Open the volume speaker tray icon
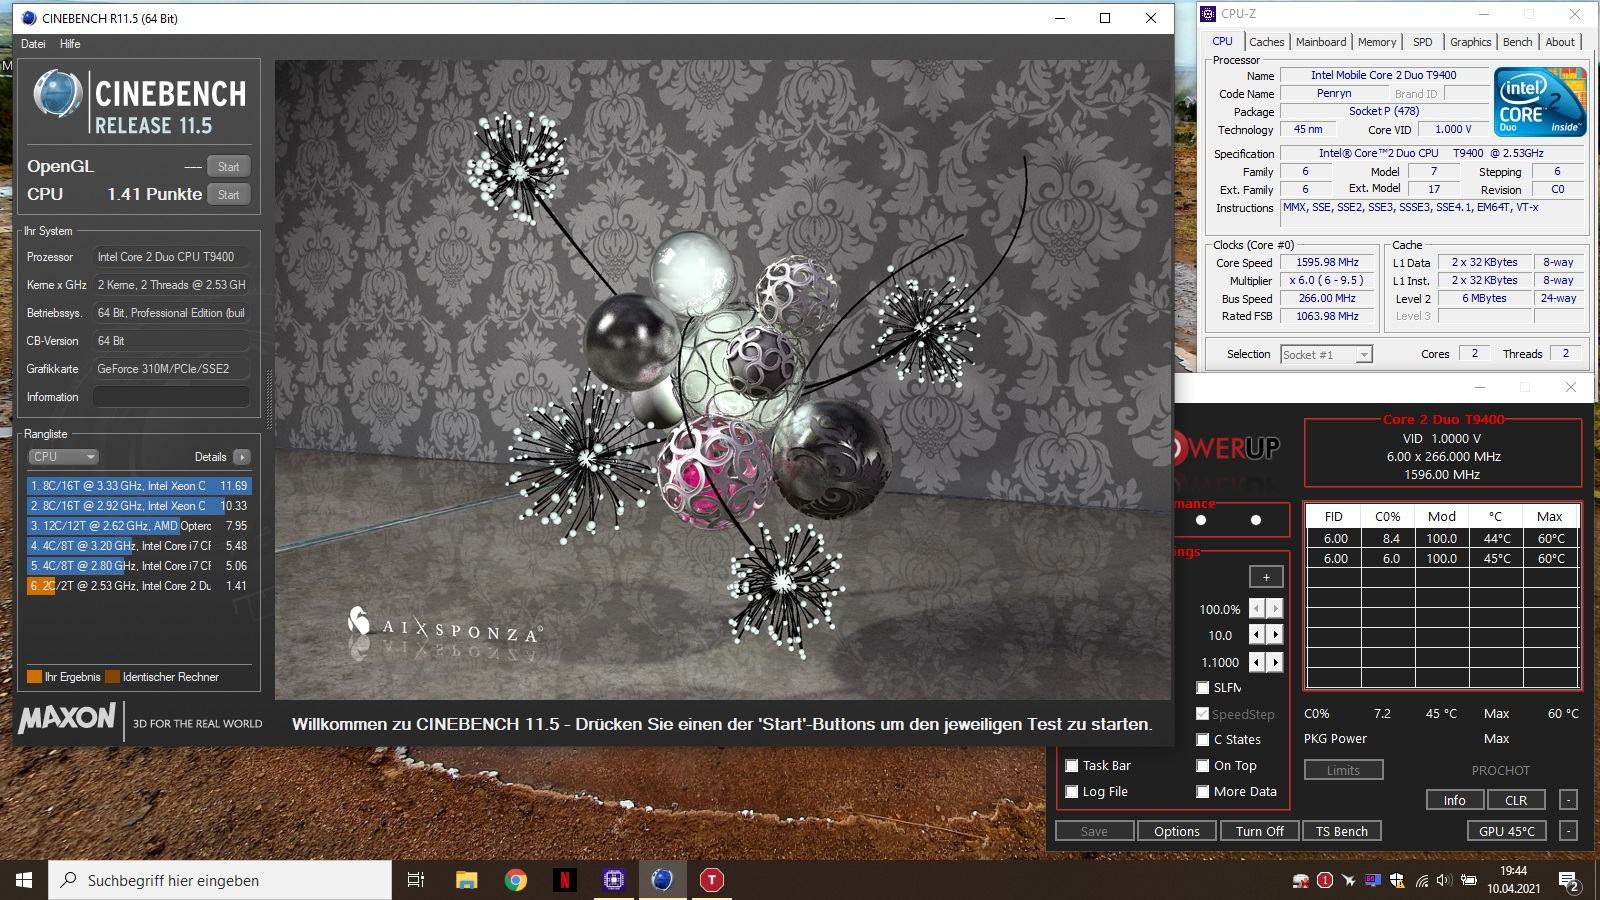Image resolution: width=1600 pixels, height=900 pixels. pyautogui.click(x=1444, y=881)
